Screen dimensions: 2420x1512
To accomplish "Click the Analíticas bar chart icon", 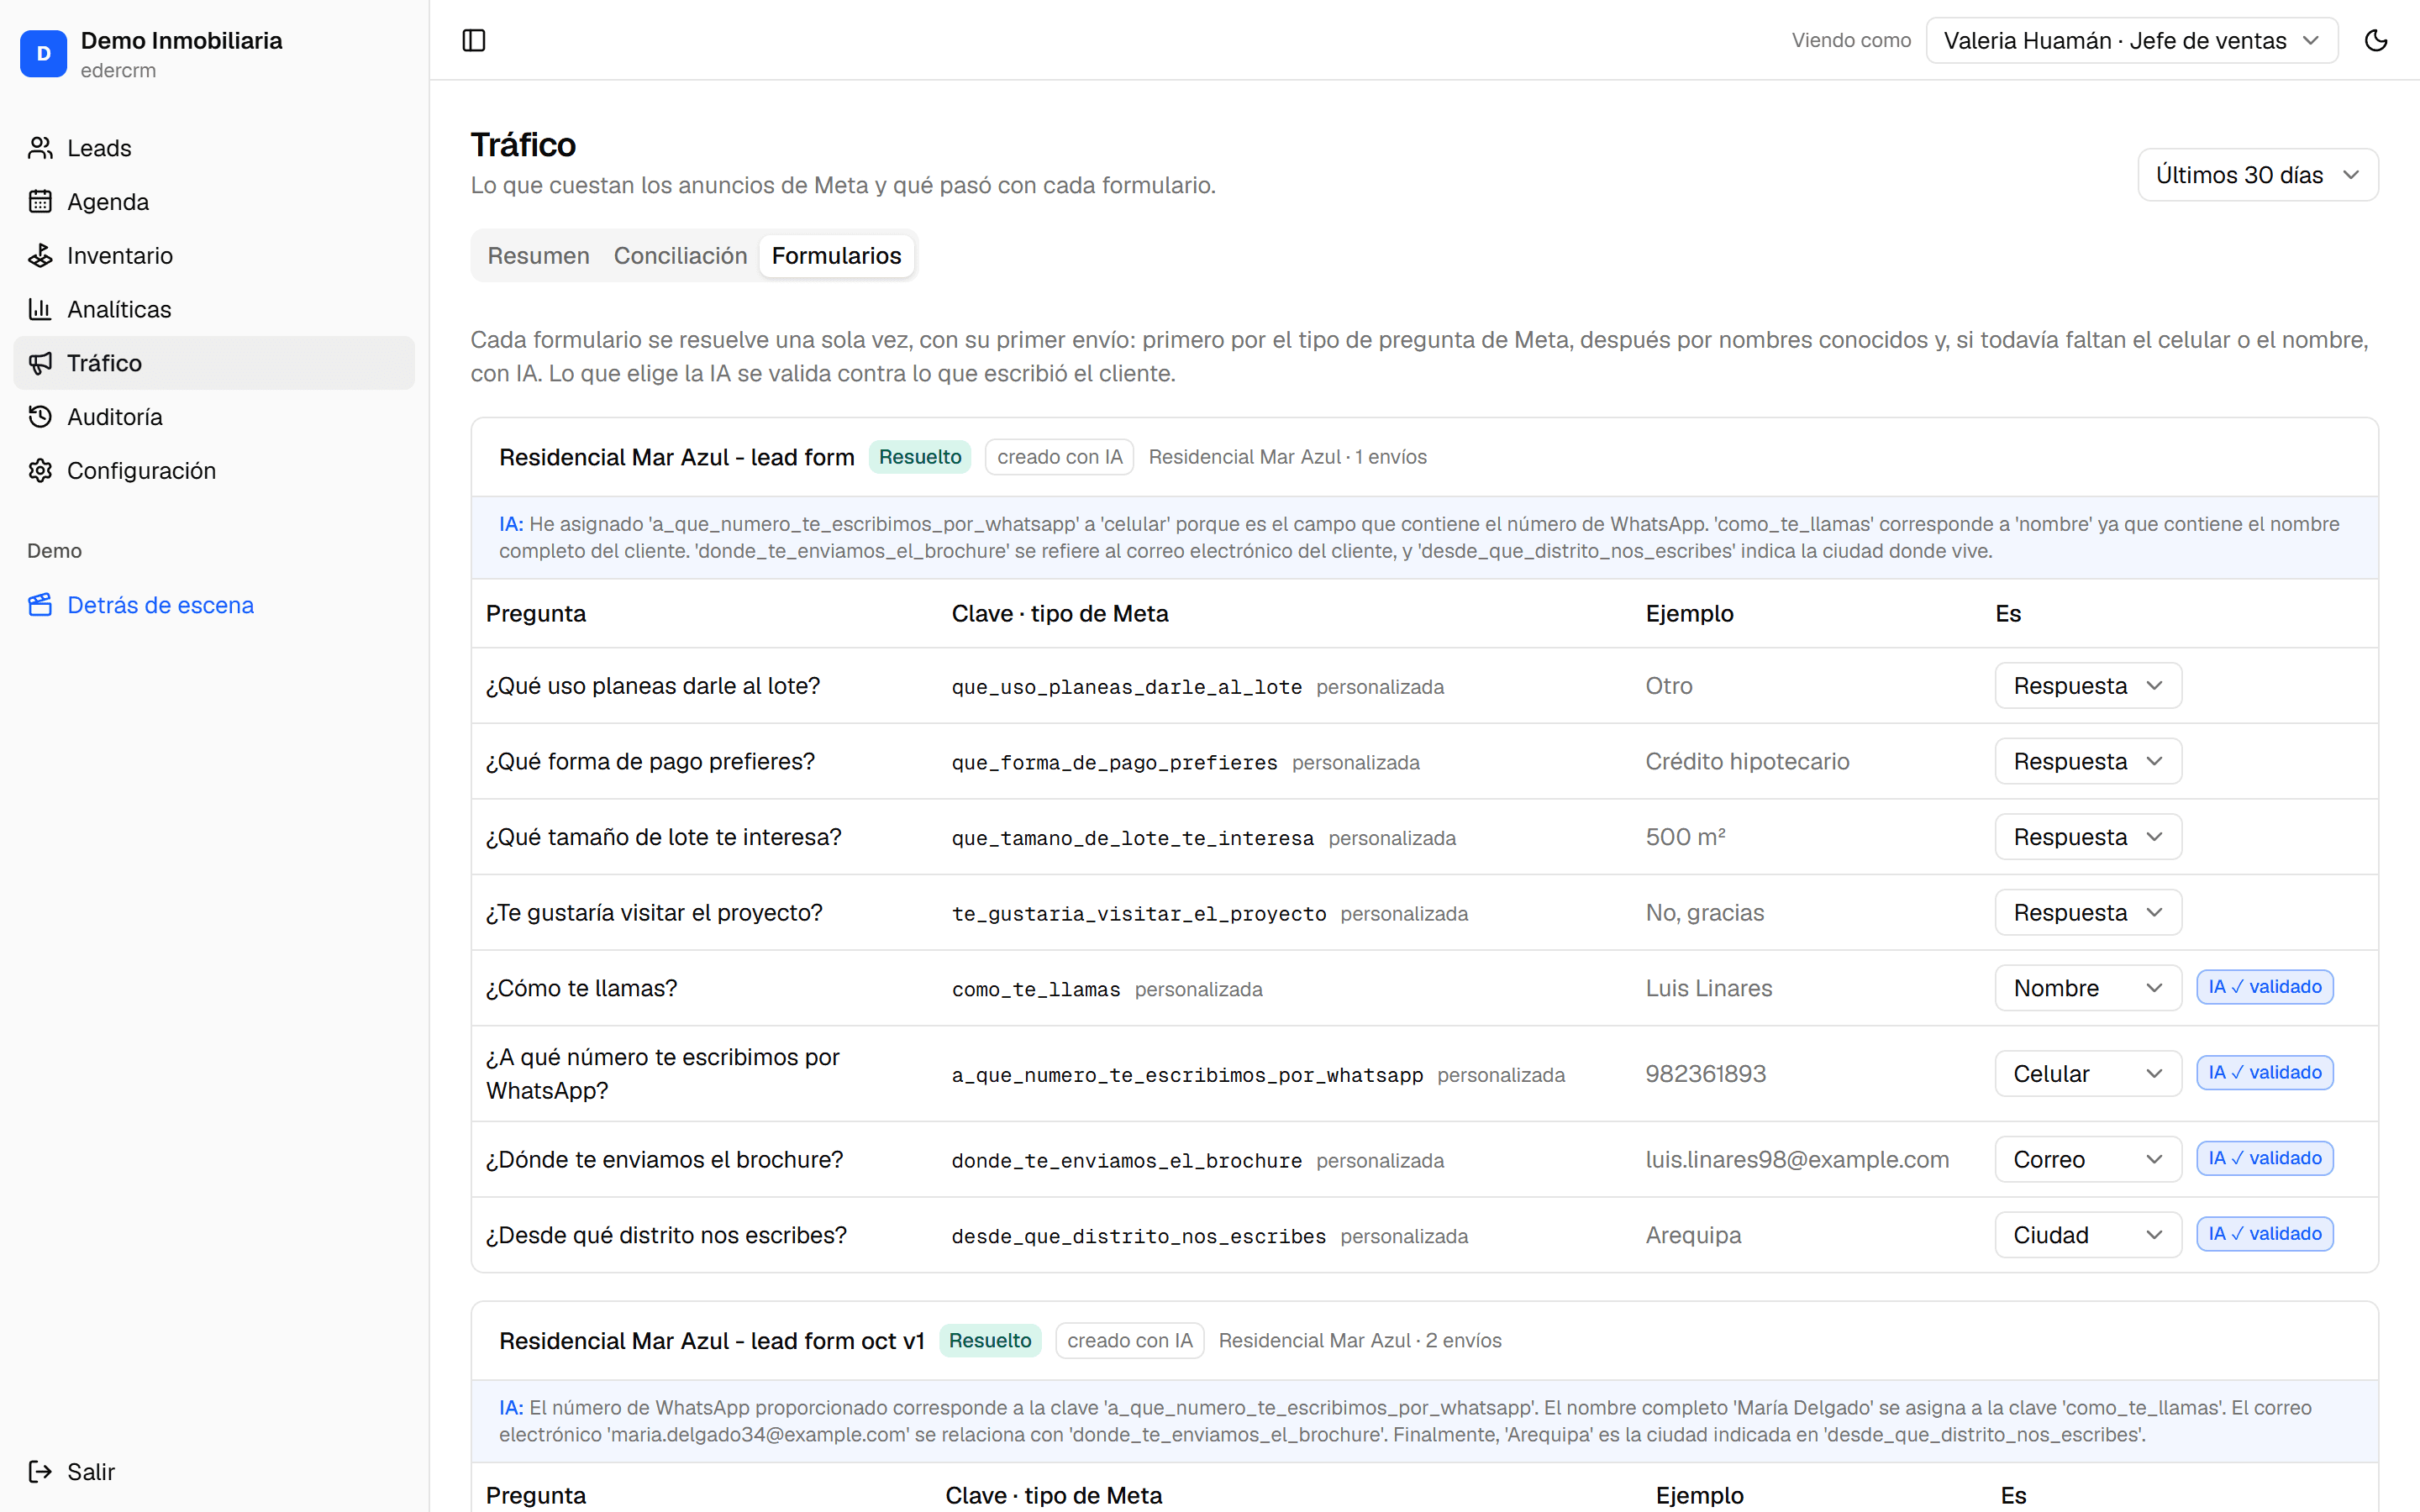I will [x=40, y=309].
